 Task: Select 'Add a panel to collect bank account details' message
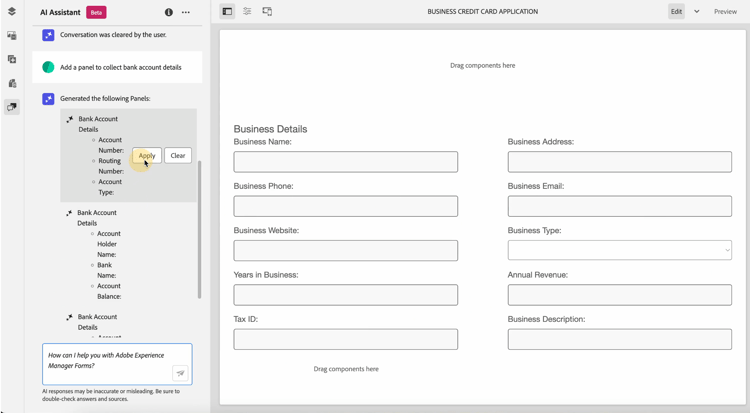click(121, 67)
